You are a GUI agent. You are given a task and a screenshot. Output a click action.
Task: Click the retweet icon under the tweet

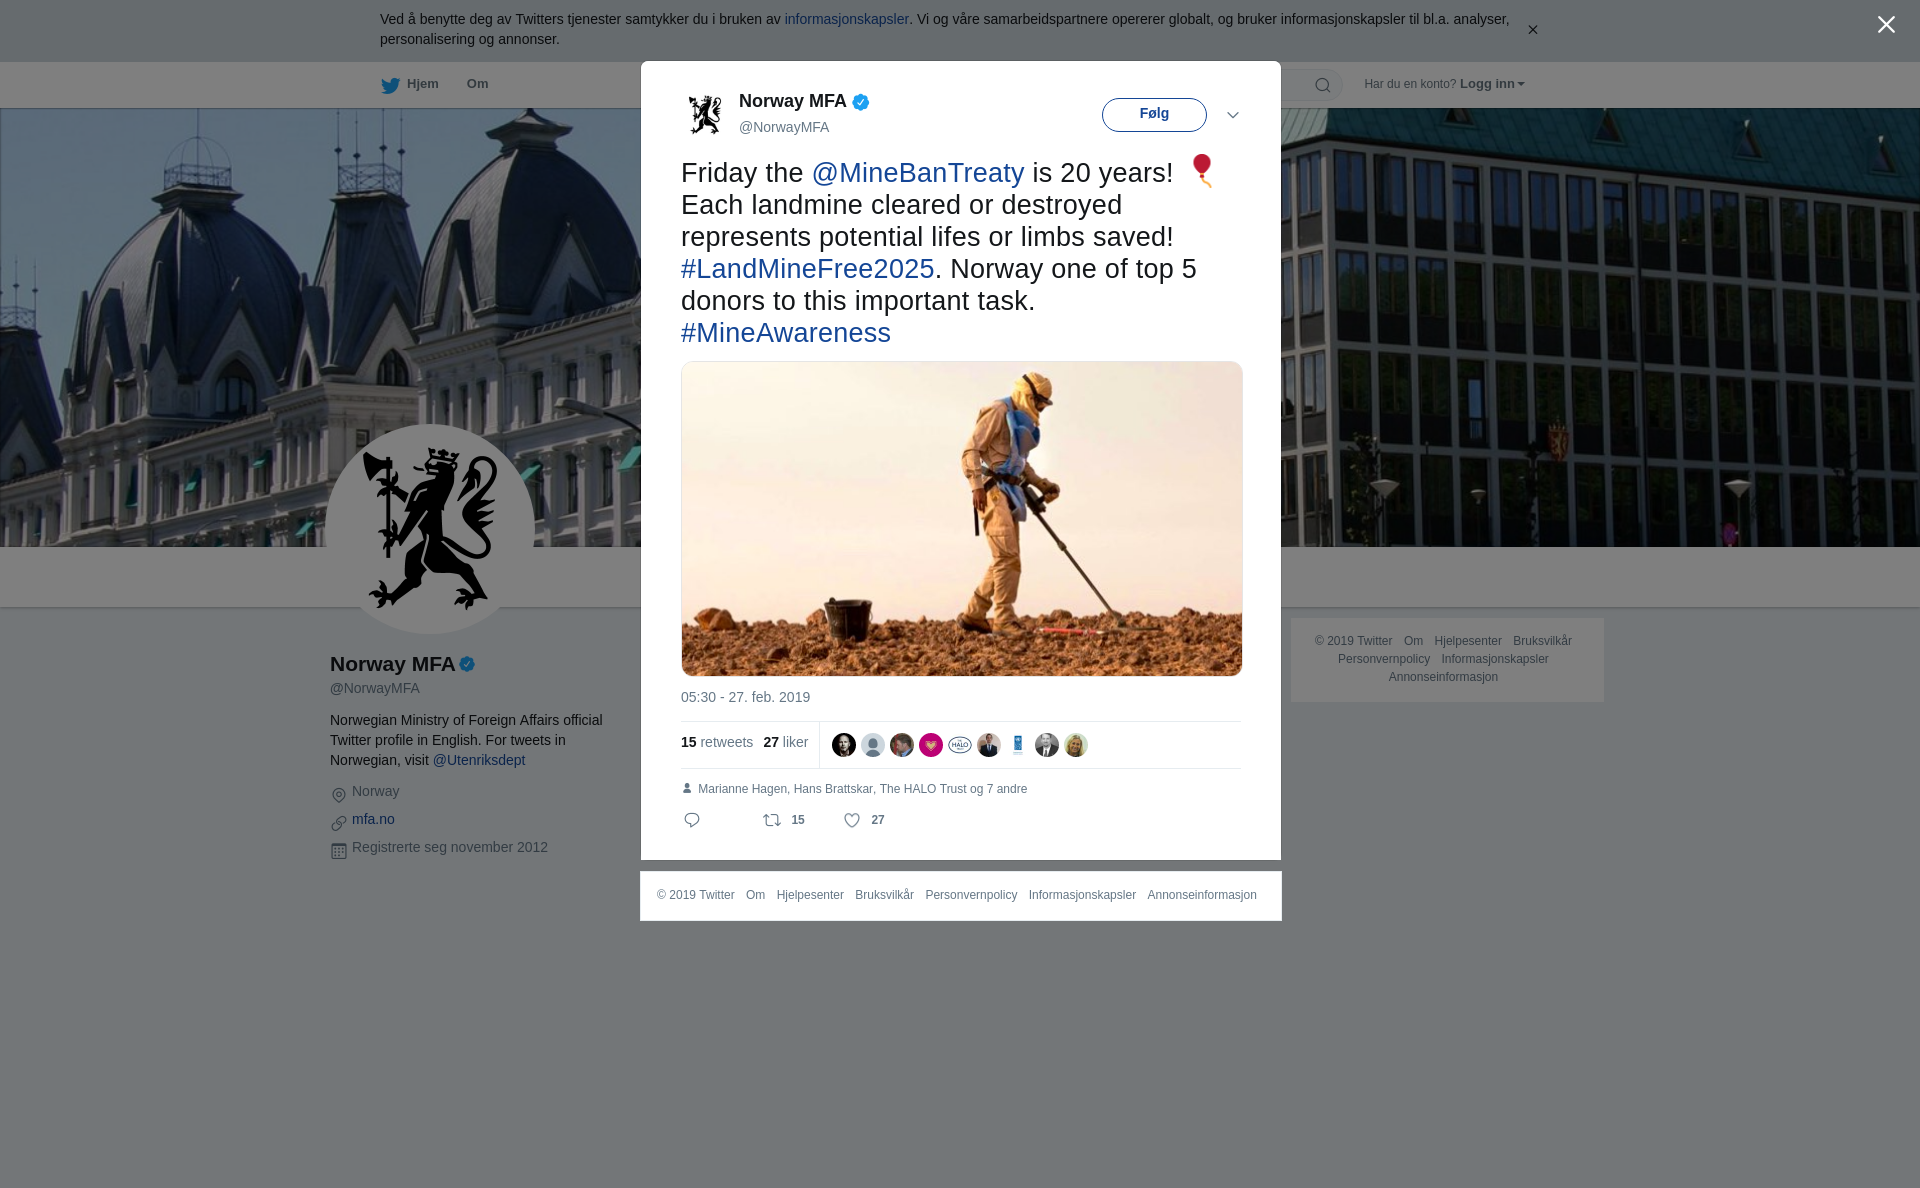click(x=772, y=820)
